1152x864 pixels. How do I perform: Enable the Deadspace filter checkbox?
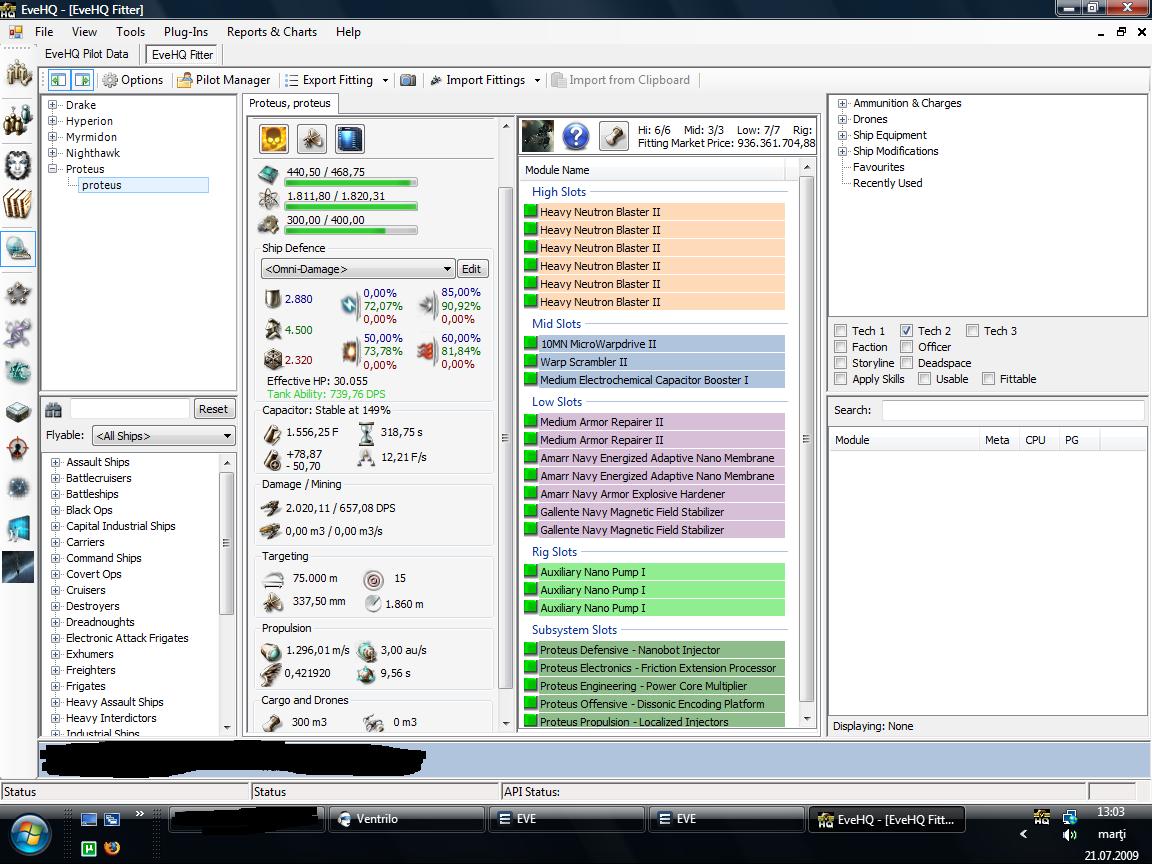(x=907, y=363)
